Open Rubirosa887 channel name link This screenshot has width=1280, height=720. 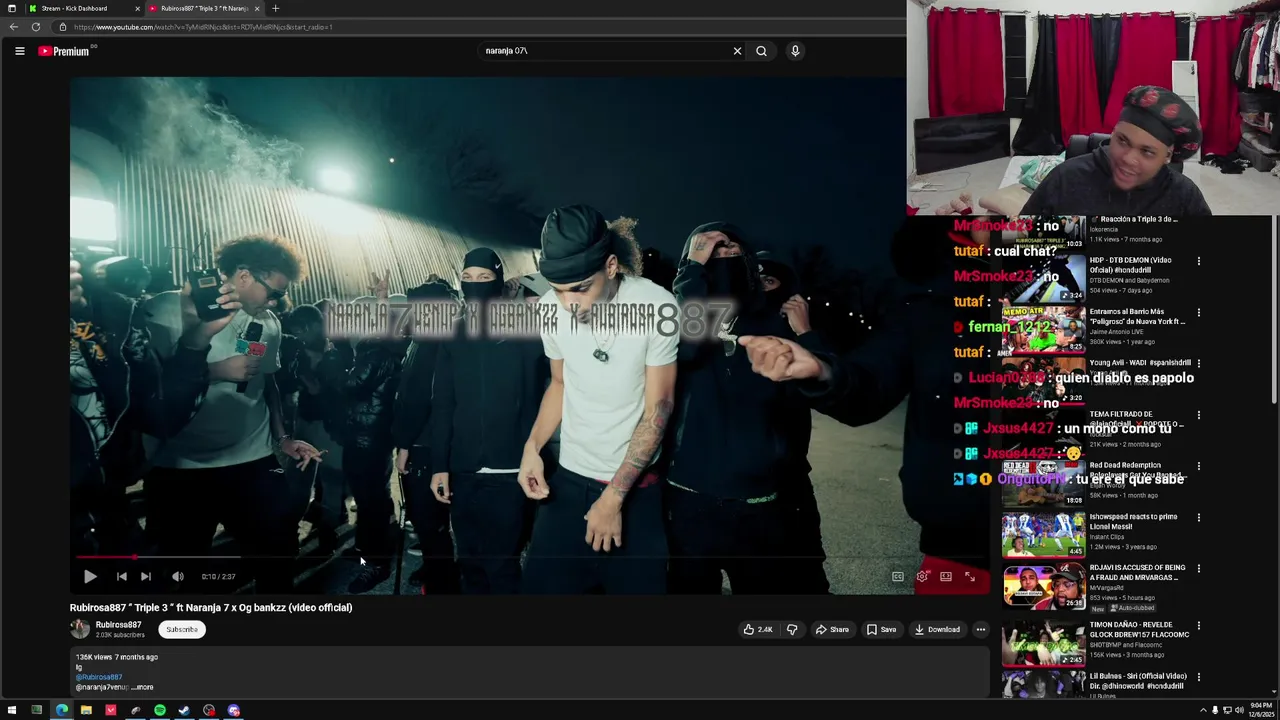pyautogui.click(x=118, y=625)
